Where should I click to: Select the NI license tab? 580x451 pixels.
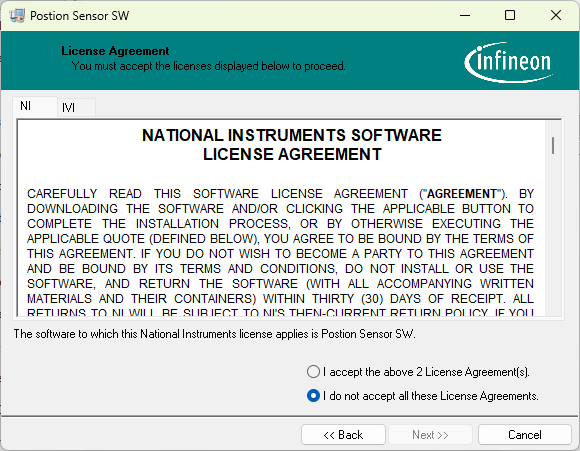34,106
